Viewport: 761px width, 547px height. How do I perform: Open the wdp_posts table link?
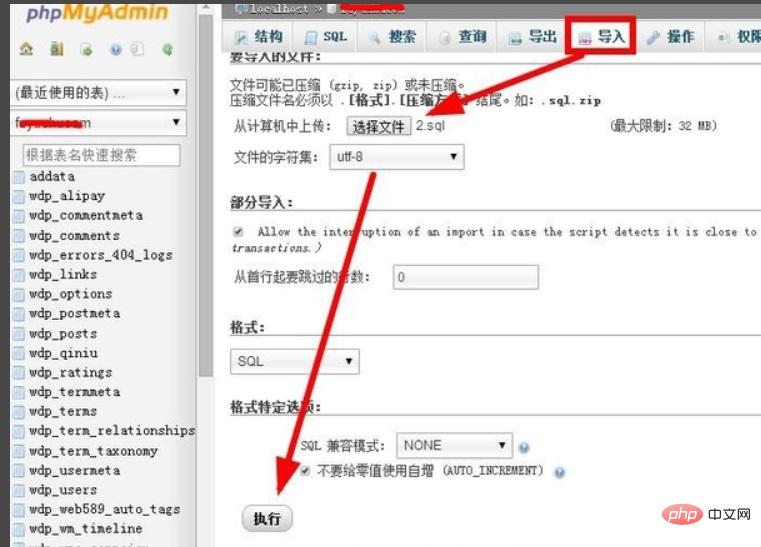[x=63, y=333]
